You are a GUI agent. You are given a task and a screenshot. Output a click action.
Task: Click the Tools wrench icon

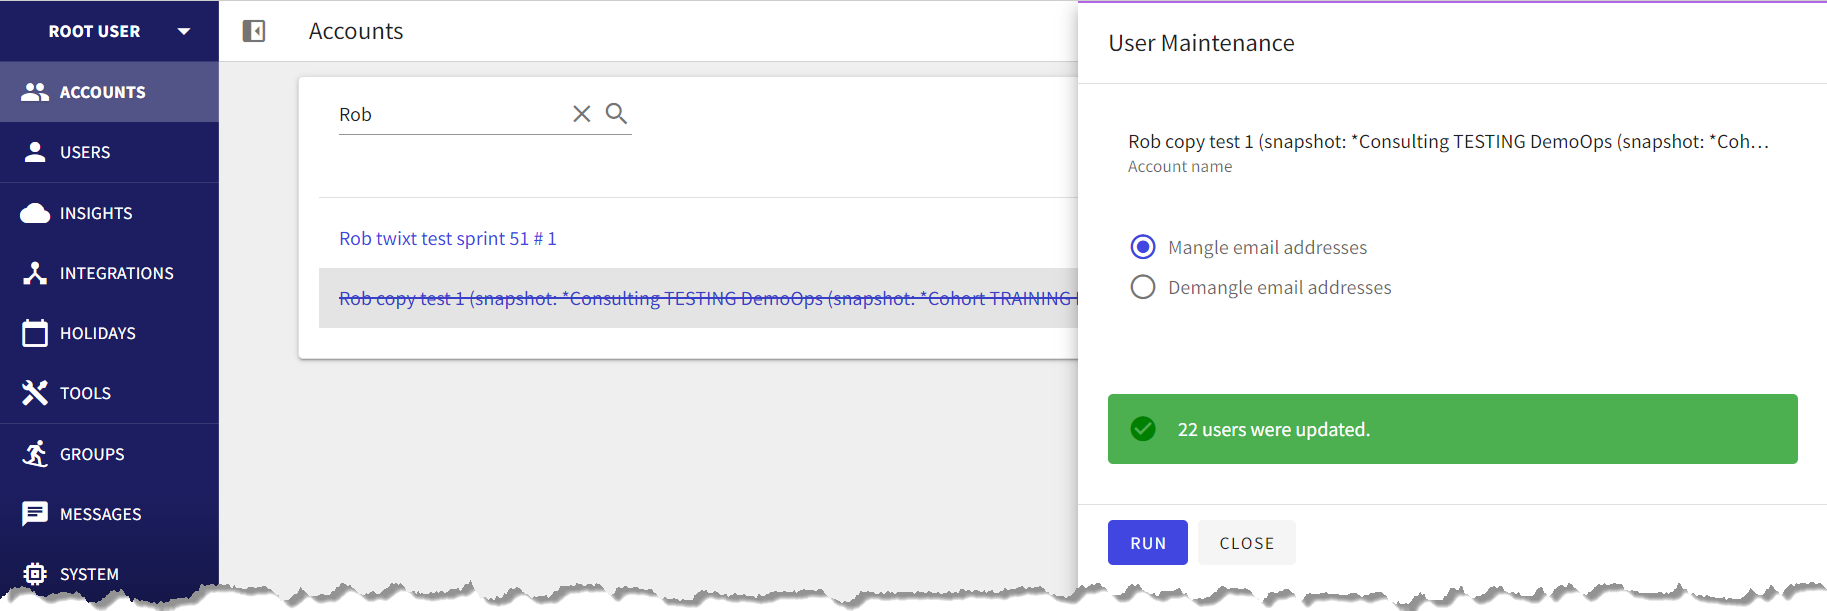point(35,393)
